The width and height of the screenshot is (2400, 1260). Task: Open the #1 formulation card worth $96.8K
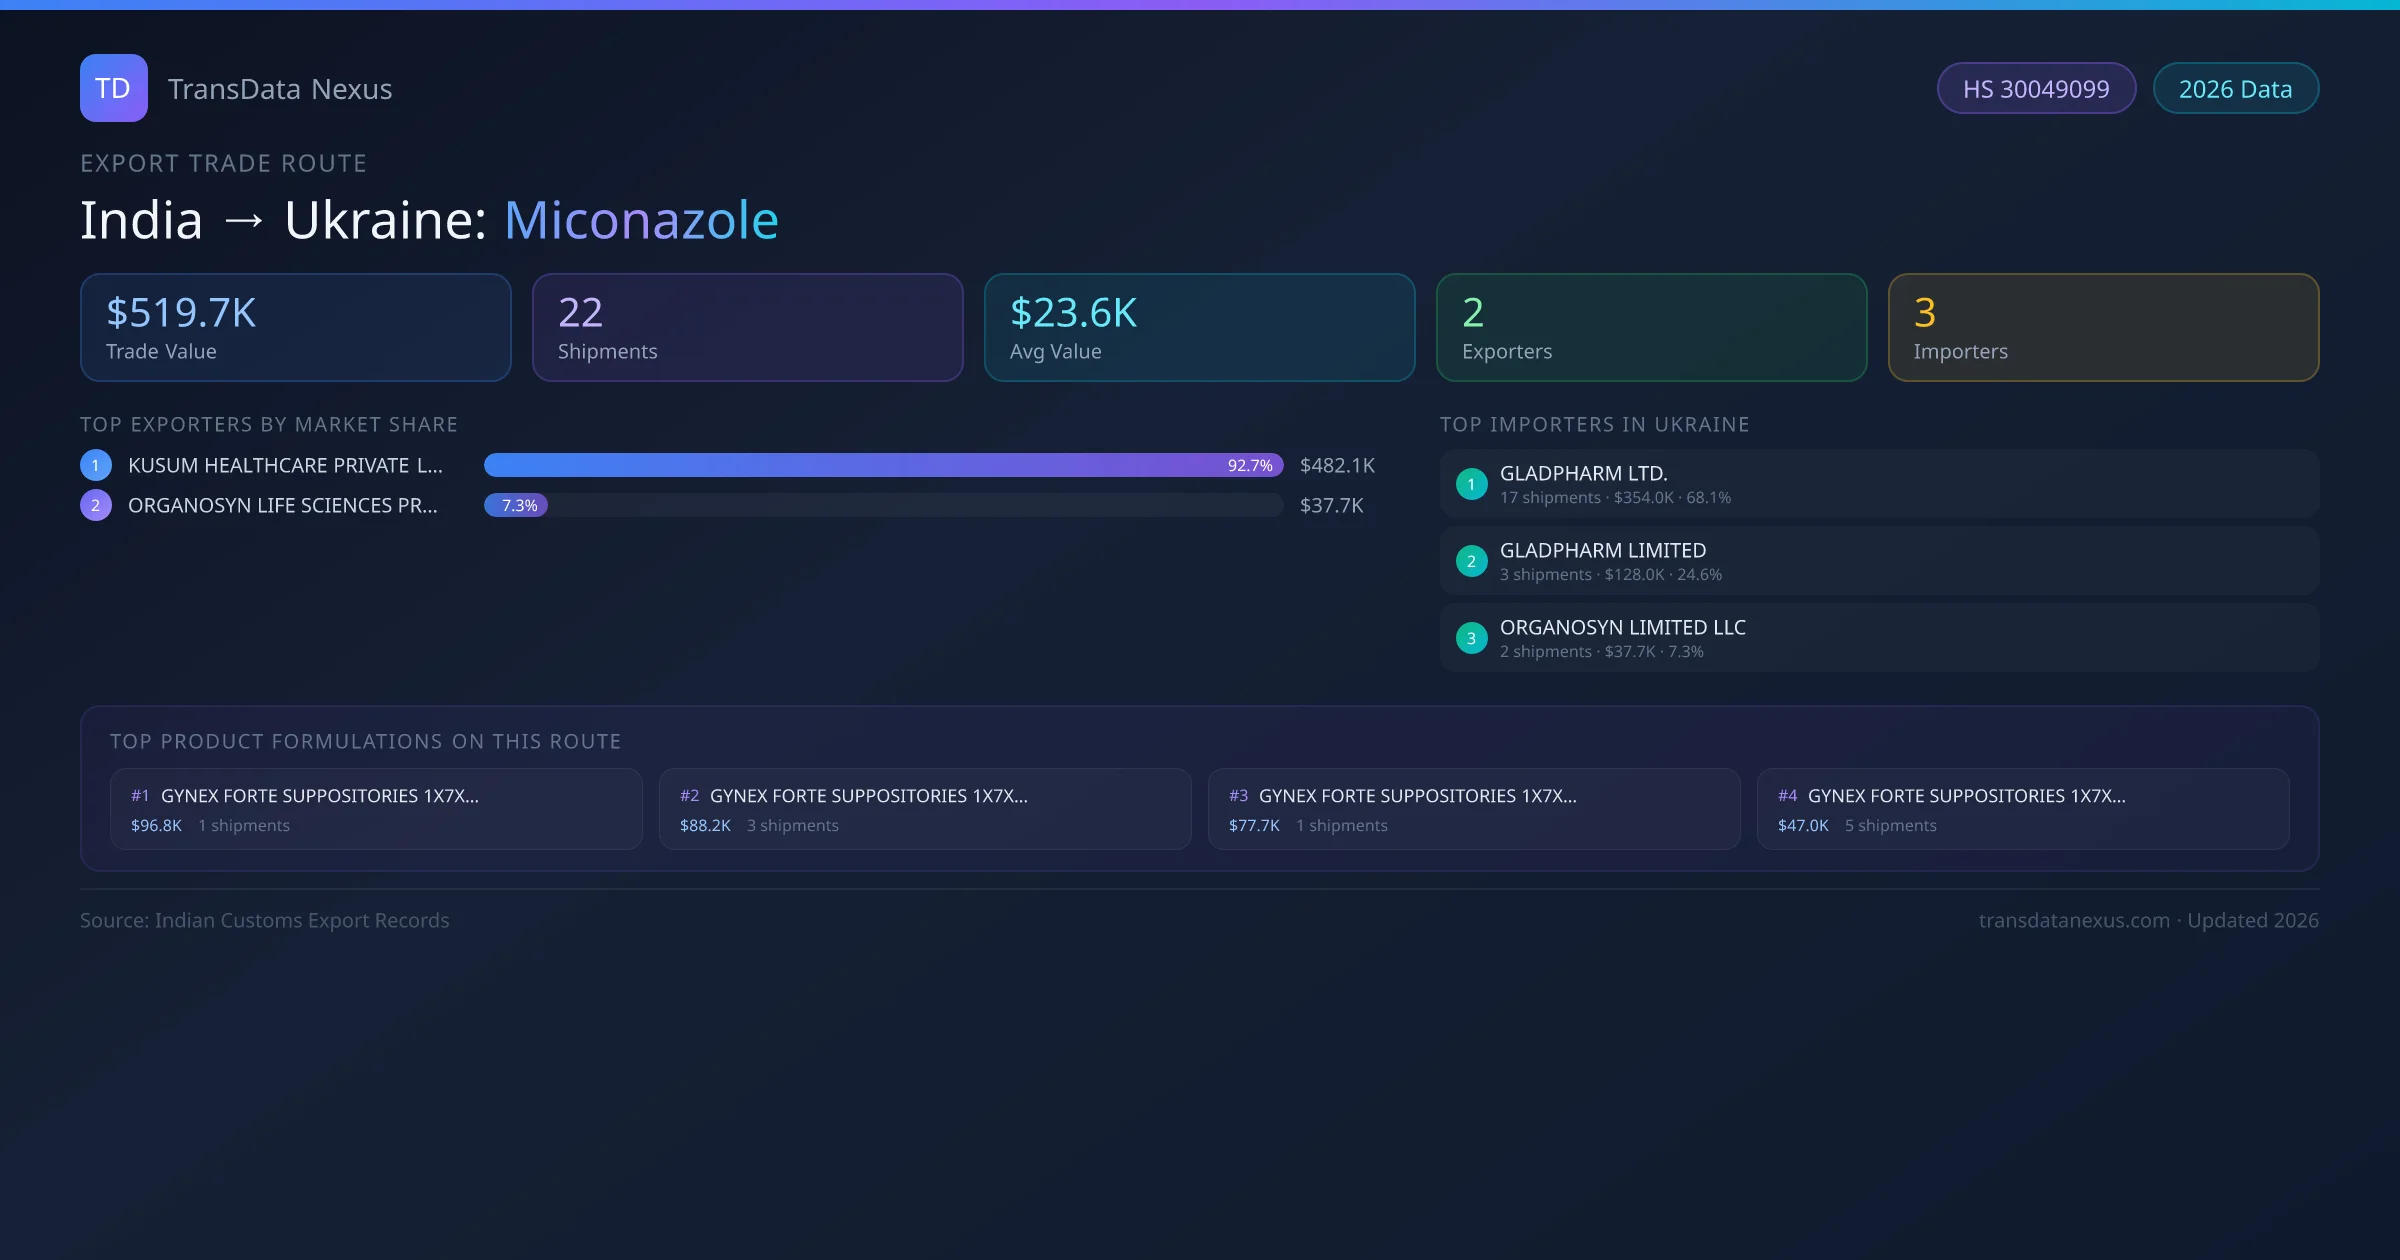(x=376, y=809)
